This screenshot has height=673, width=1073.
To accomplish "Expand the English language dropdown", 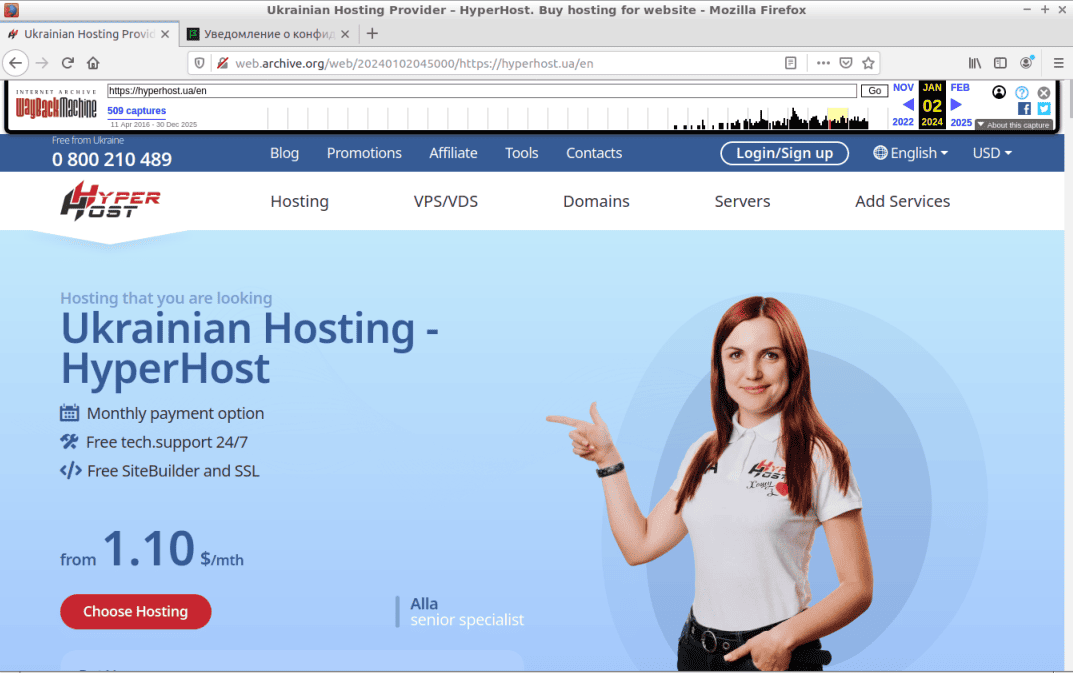I will pos(909,153).
